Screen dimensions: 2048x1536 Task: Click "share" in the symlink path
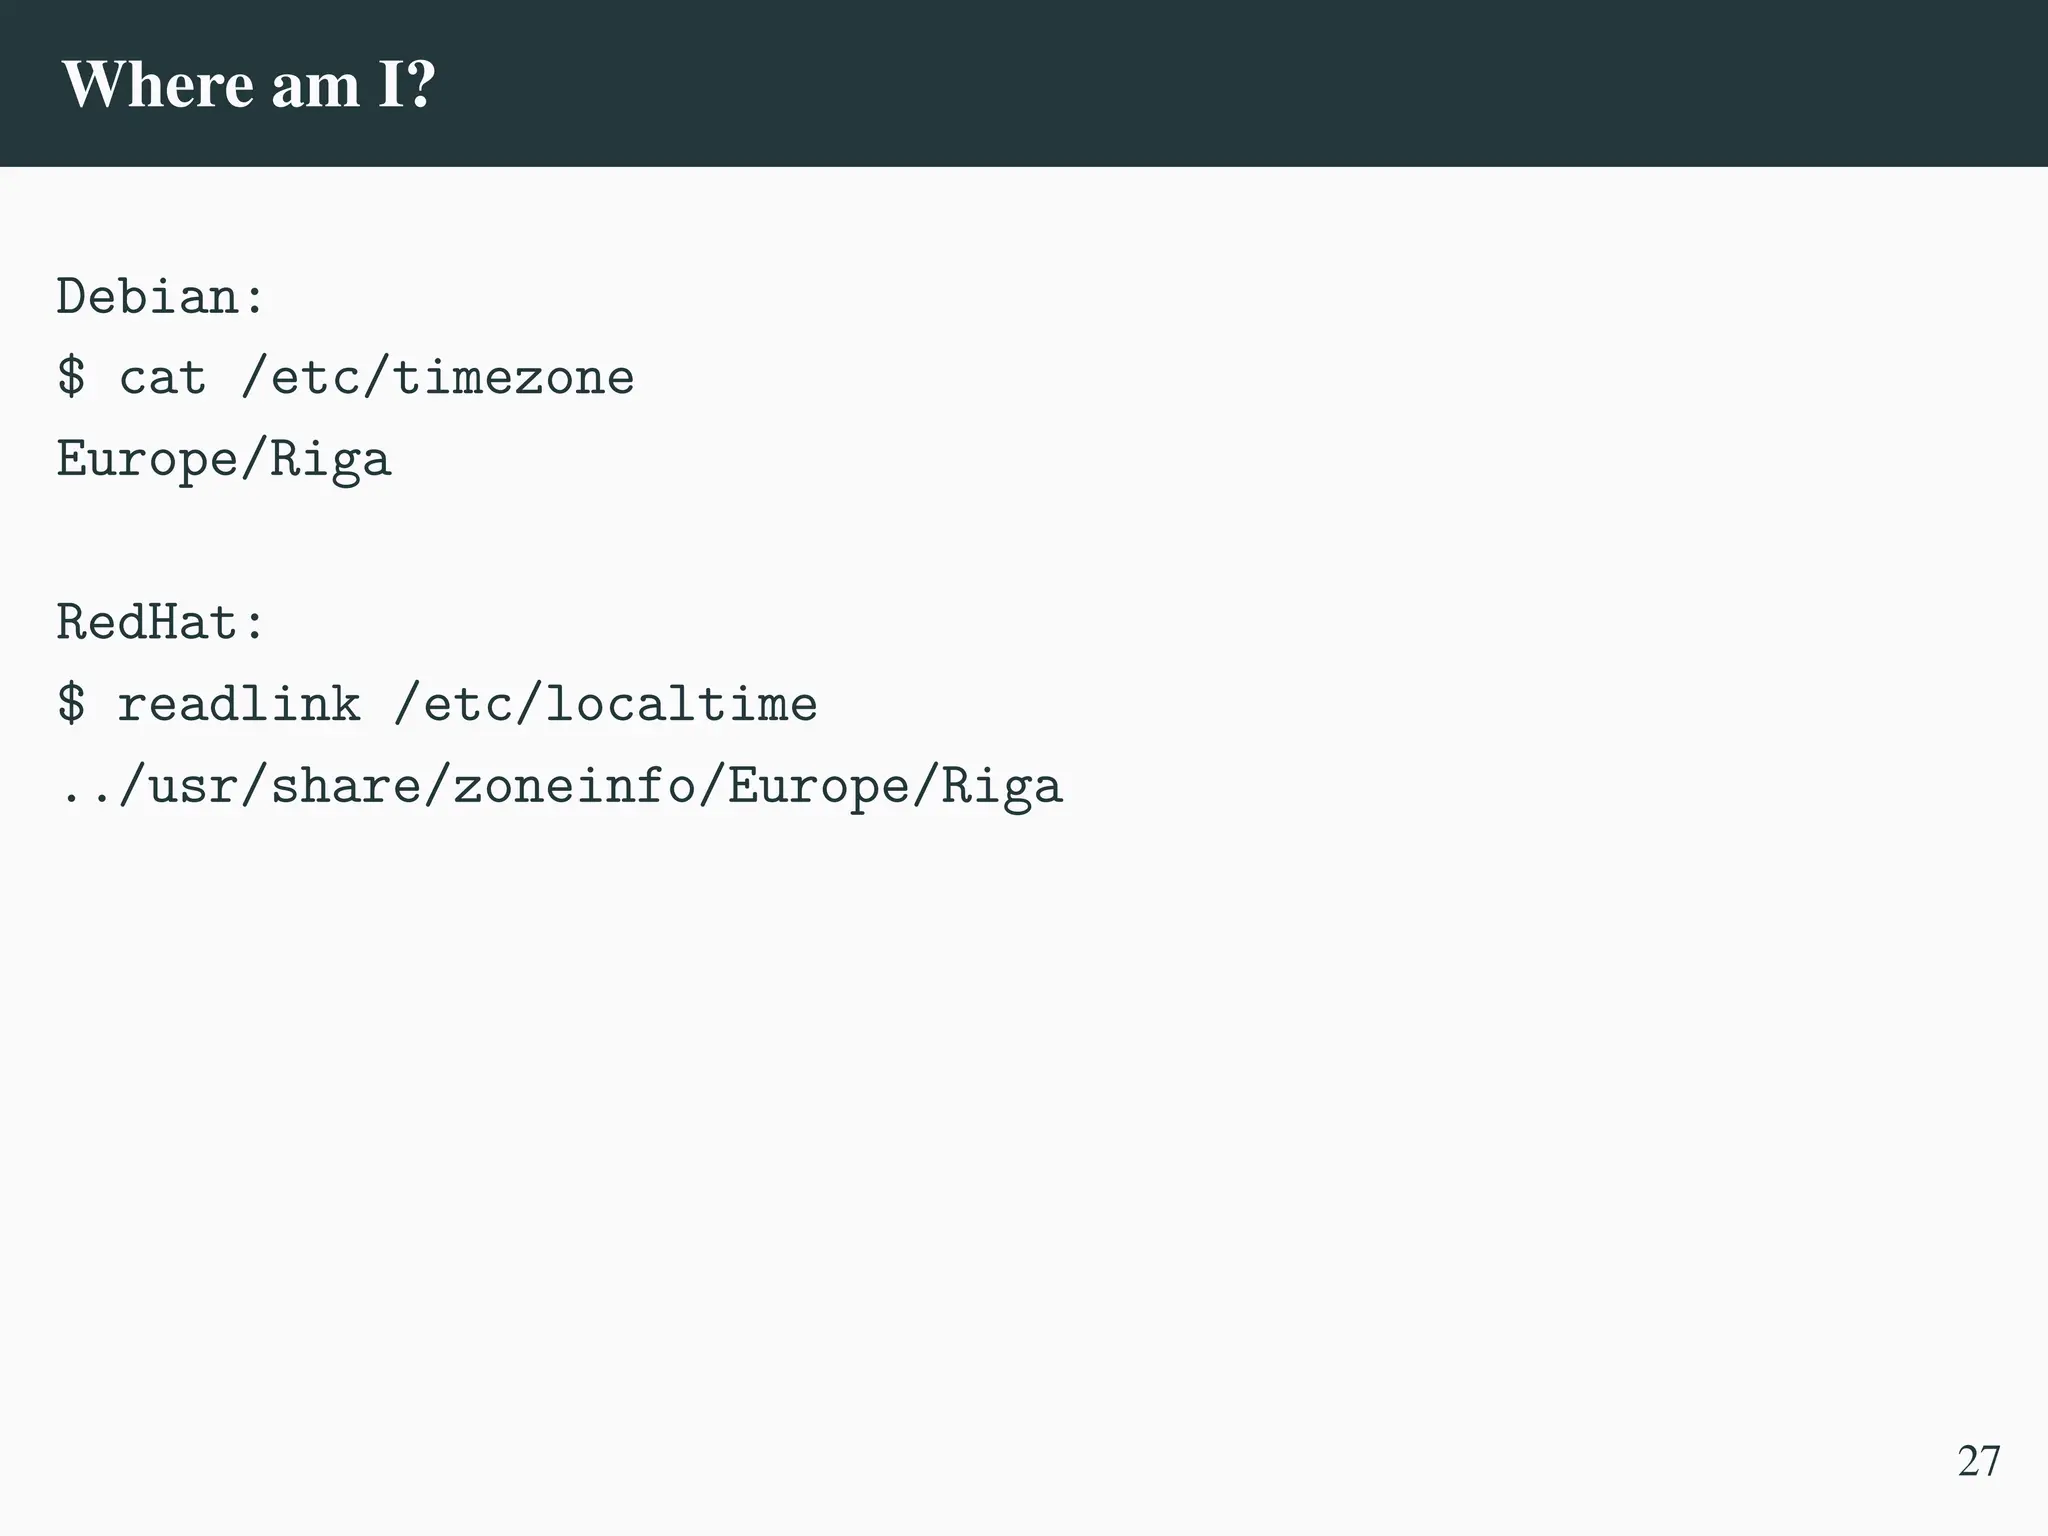346,786
